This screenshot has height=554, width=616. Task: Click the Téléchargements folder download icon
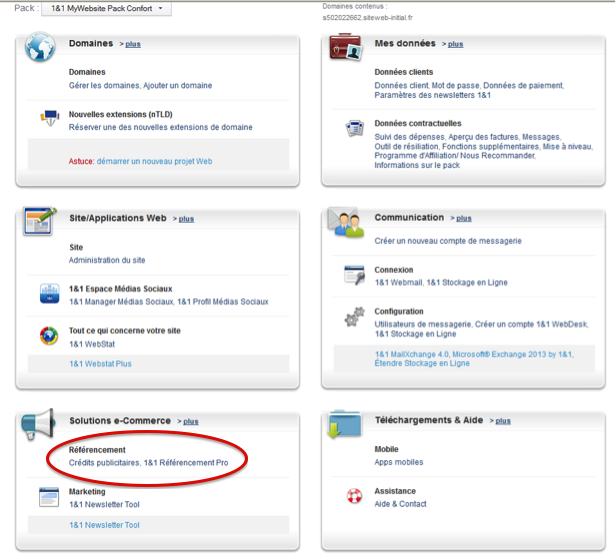tap(344, 424)
